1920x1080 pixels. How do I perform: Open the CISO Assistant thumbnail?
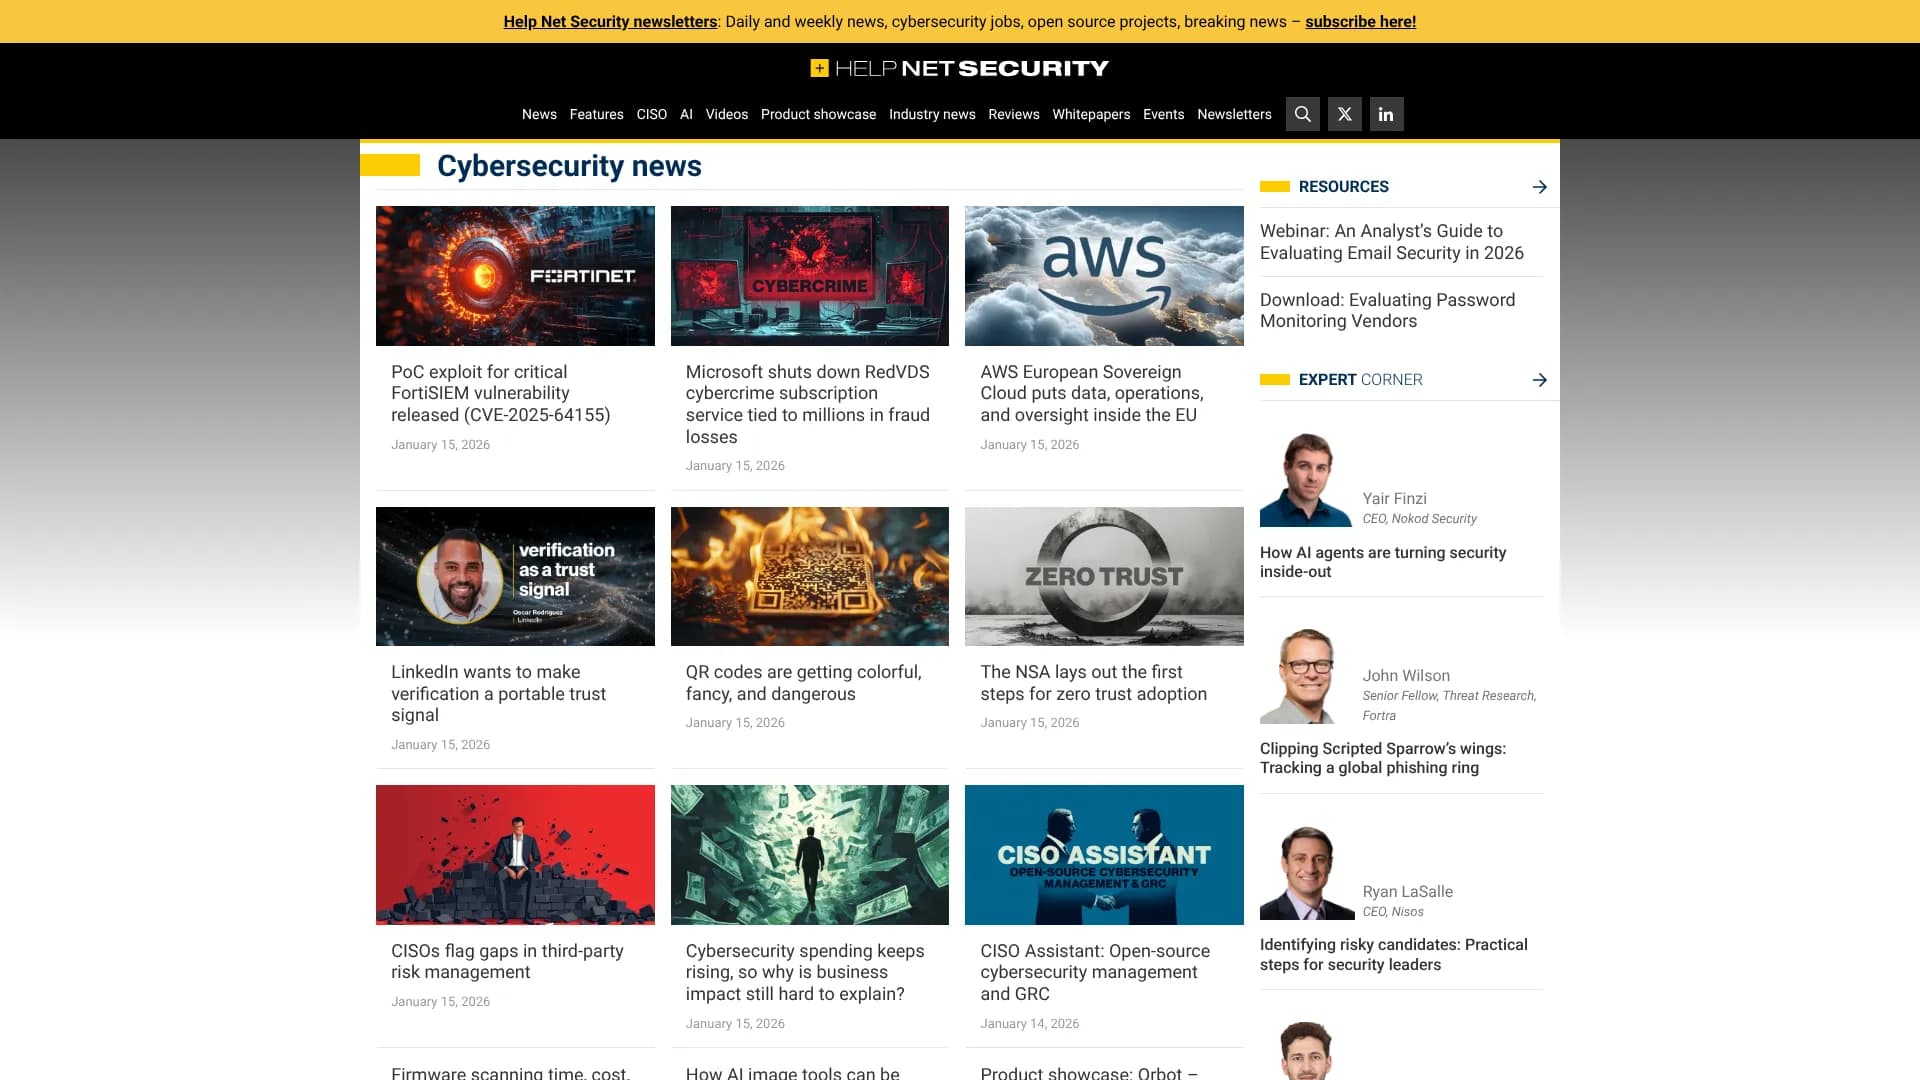1103,854
